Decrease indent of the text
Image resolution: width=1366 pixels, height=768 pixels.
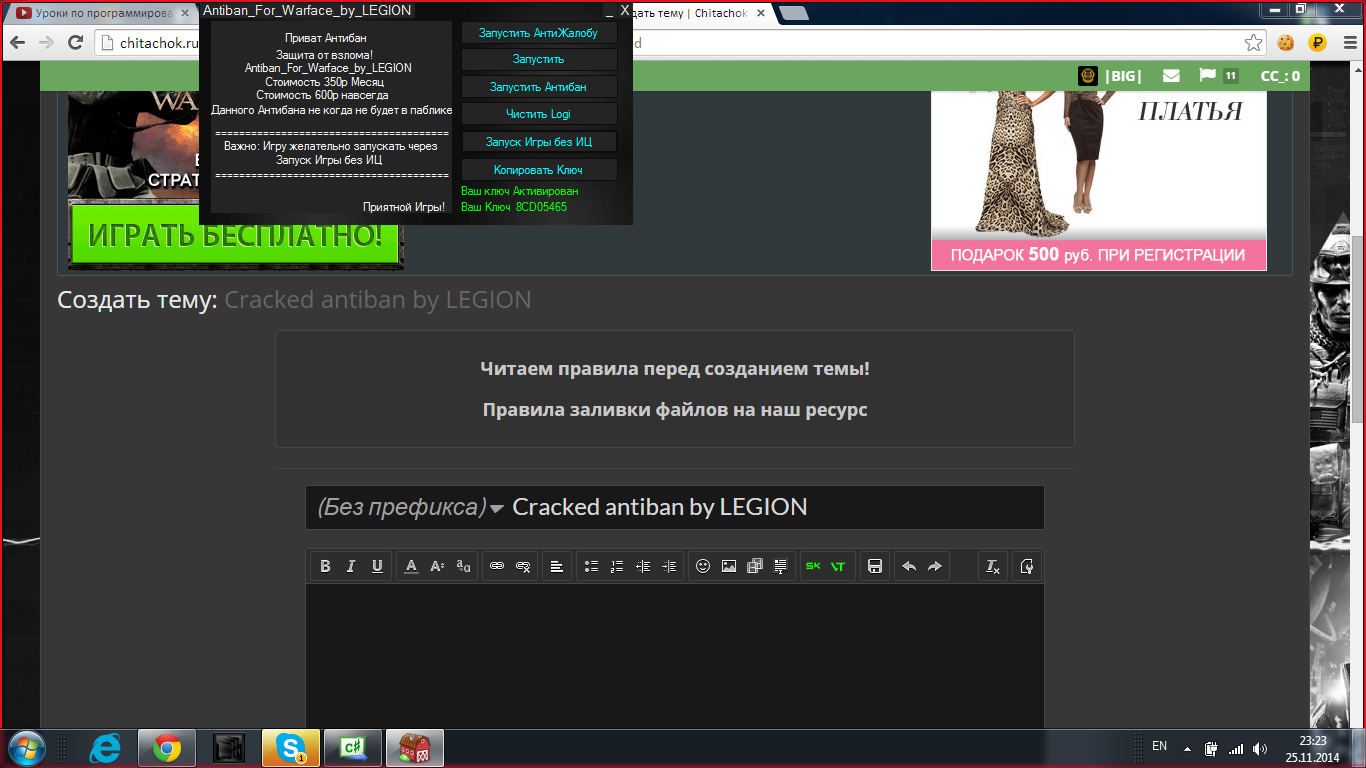[643, 566]
